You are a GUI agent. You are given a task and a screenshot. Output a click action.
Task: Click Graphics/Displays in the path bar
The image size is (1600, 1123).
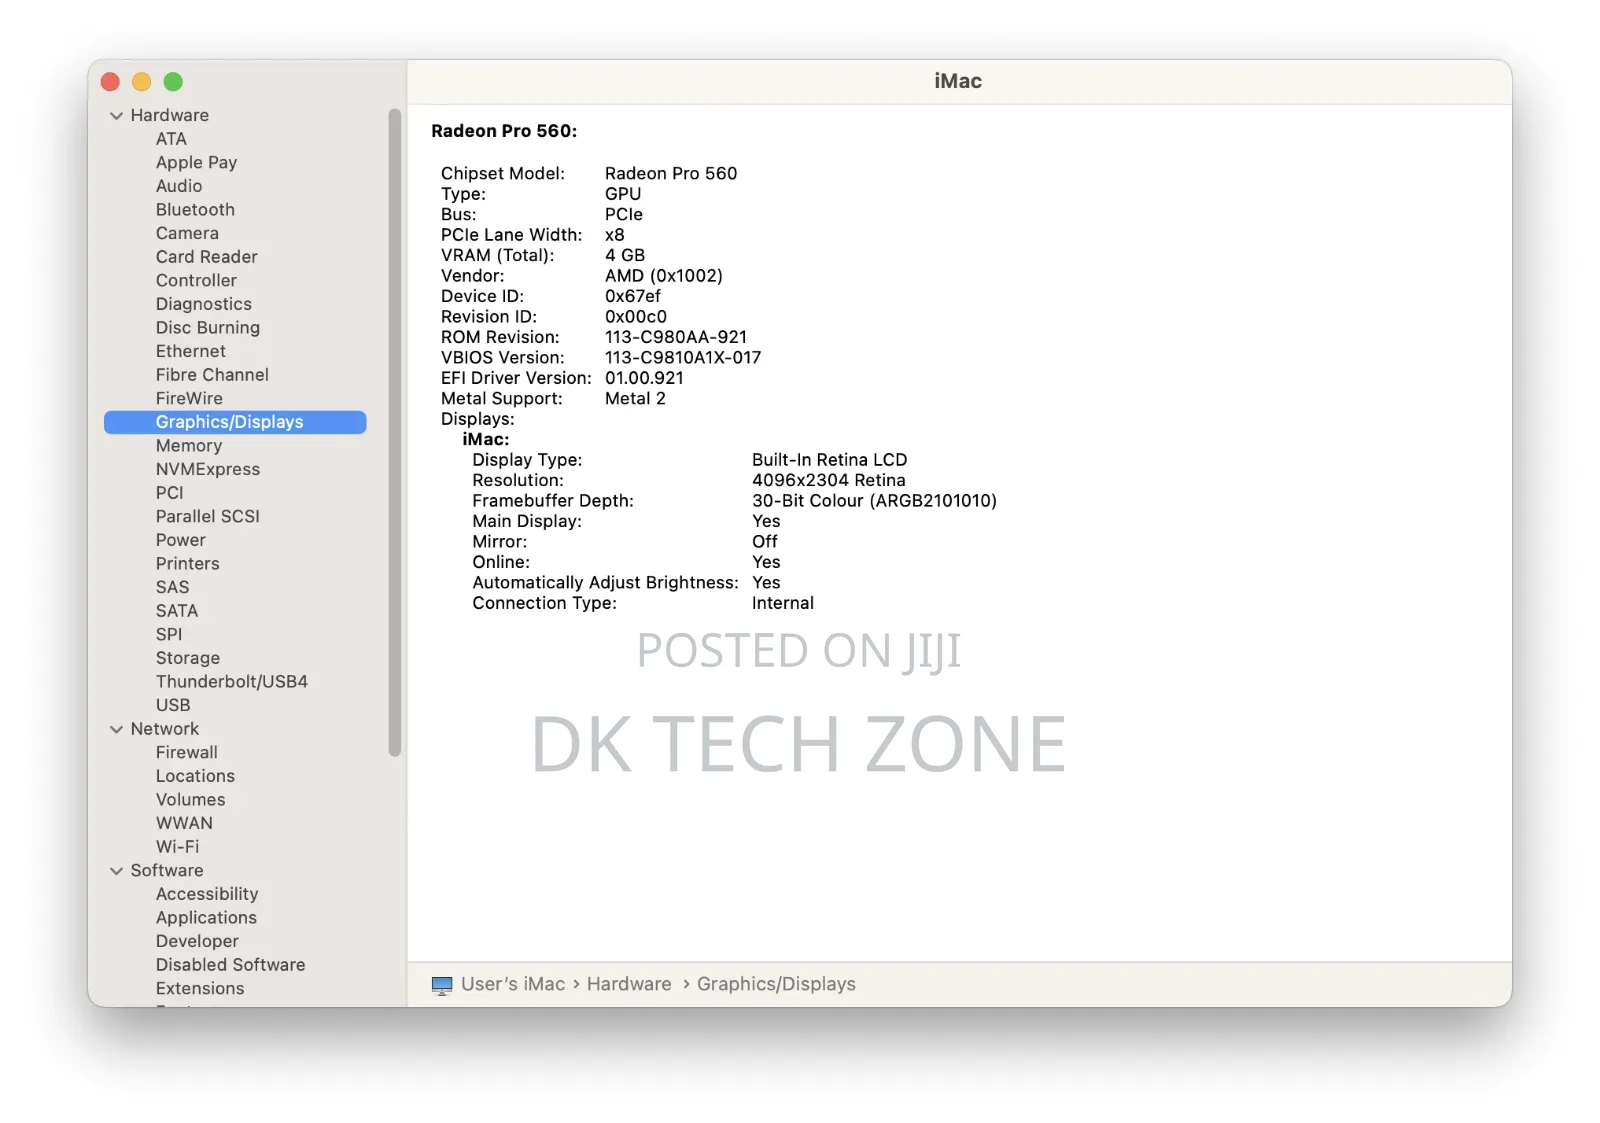click(776, 984)
